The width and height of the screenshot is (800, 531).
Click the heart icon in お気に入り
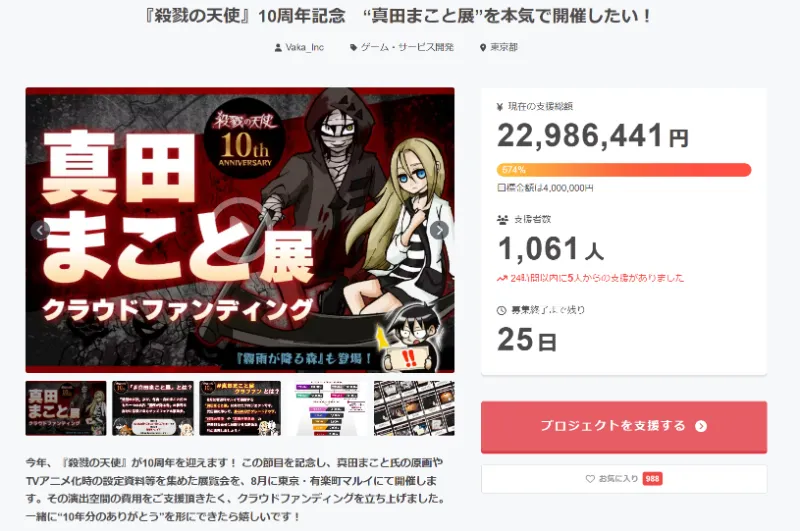tap(590, 478)
